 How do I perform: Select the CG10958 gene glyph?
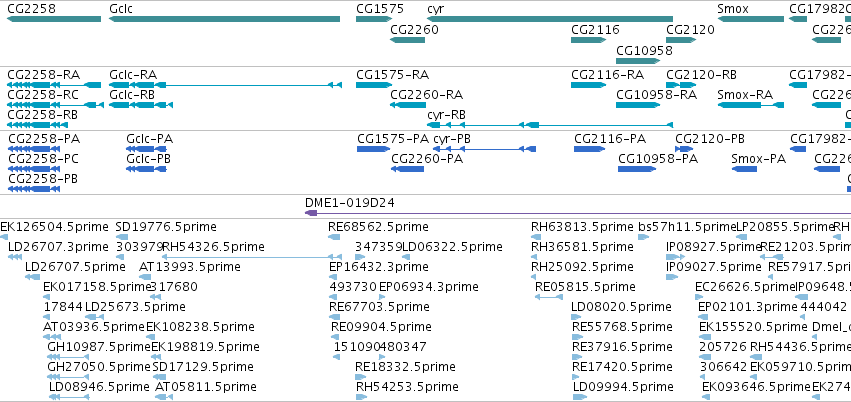(x=638, y=60)
